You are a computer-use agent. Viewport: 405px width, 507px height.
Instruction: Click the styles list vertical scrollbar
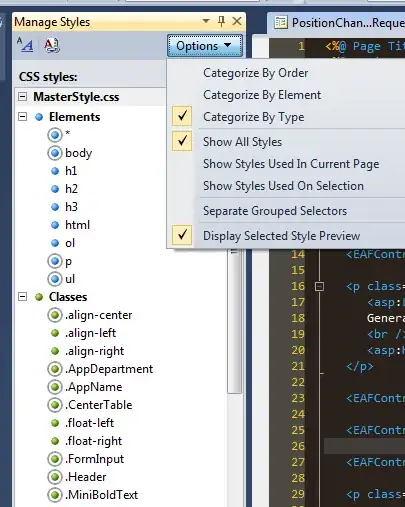[x=235, y=321]
